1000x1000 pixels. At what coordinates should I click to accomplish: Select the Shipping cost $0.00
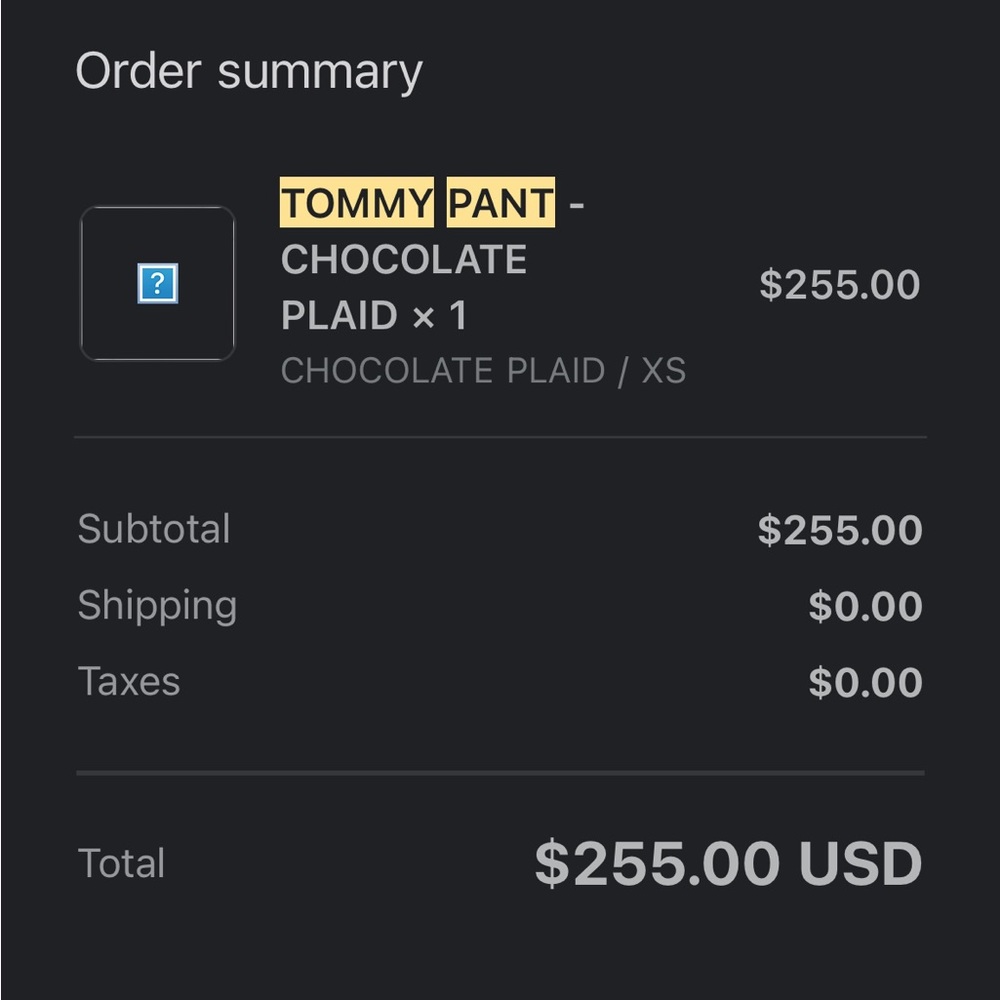865,607
